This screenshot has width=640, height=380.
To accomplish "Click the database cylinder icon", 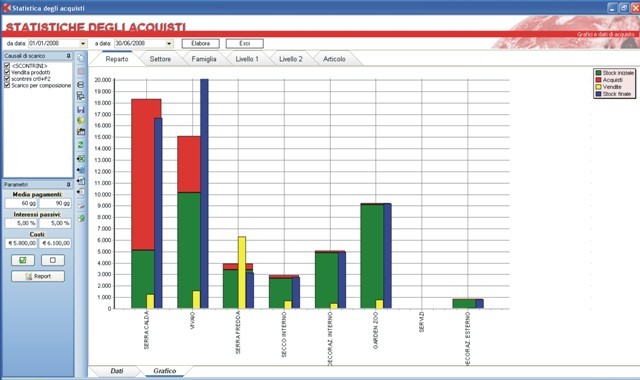I will pyautogui.click(x=81, y=84).
